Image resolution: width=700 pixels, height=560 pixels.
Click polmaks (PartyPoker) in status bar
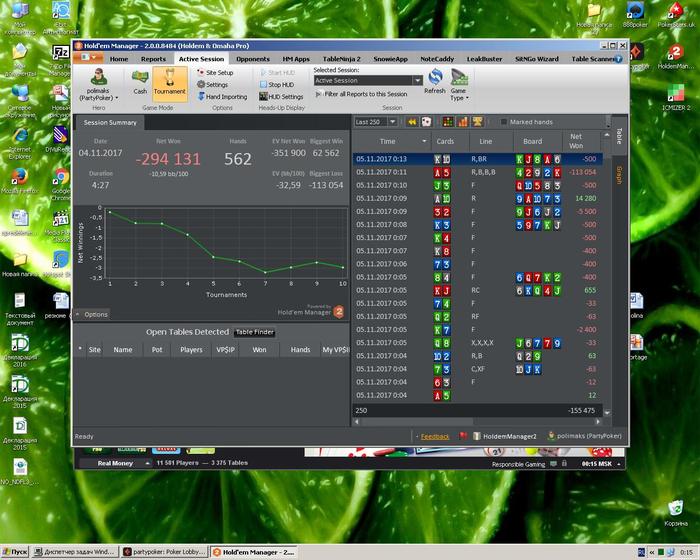tap(584, 436)
